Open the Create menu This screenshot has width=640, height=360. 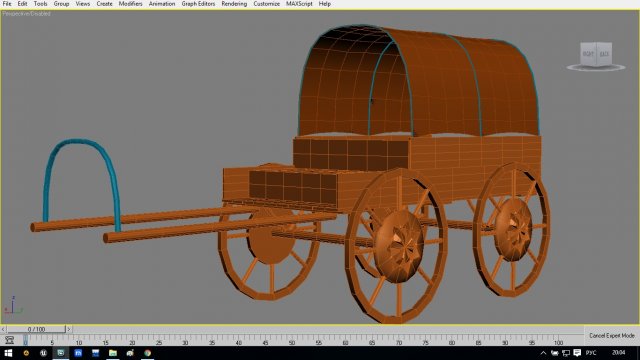(104, 4)
